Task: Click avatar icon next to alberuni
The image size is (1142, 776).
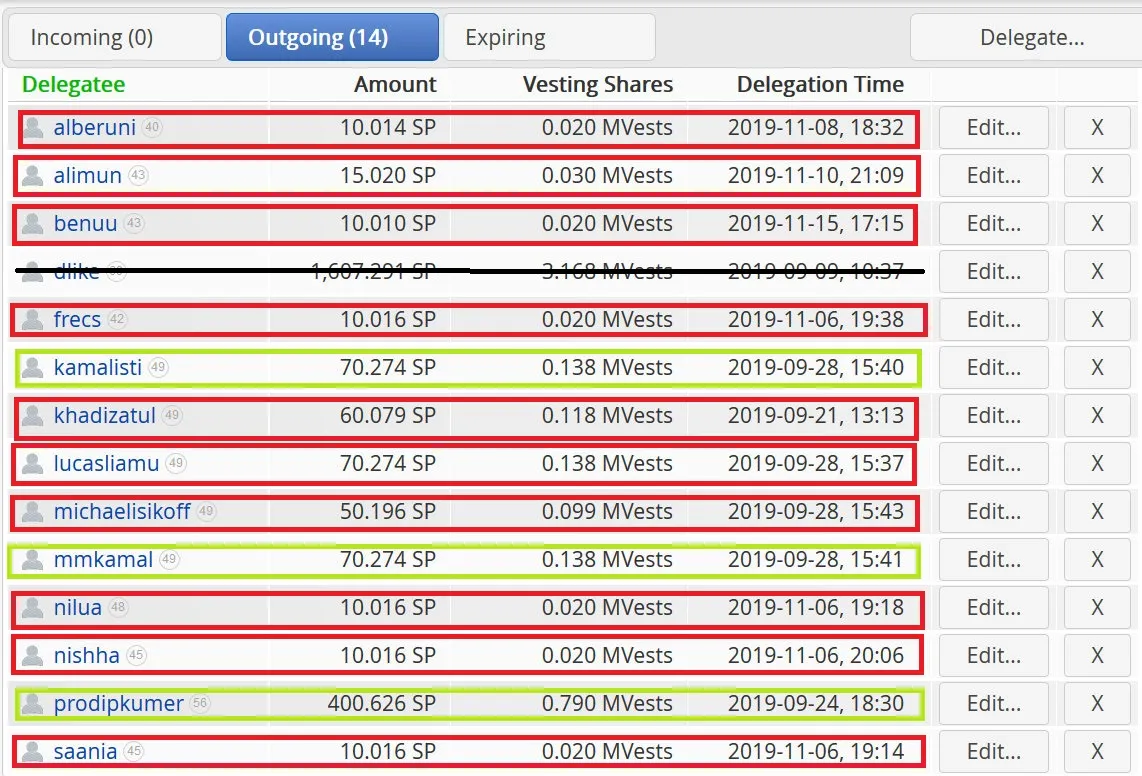Action: pyautogui.click(x=33, y=128)
